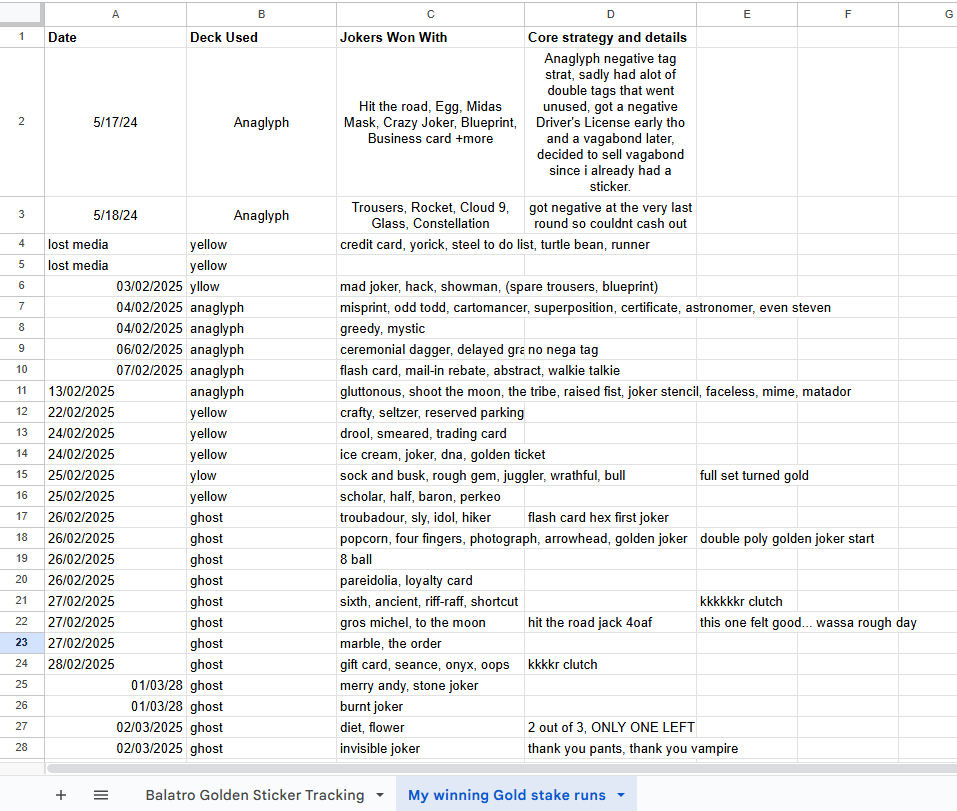This screenshot has height=811, width=957.
Task: Select 'drool, smeared, trading card' cell
Action: tap(430, 433)
